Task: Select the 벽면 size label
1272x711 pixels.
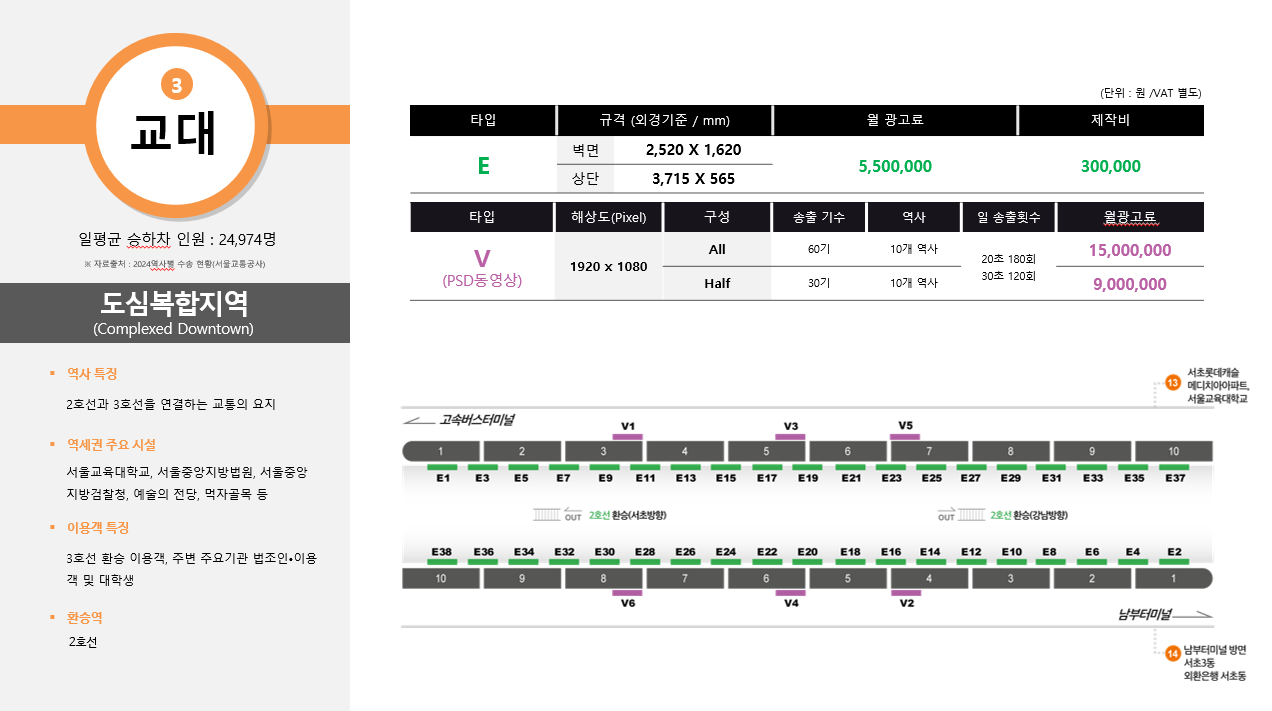Action: pyautogui.click(x=584, y=150)
